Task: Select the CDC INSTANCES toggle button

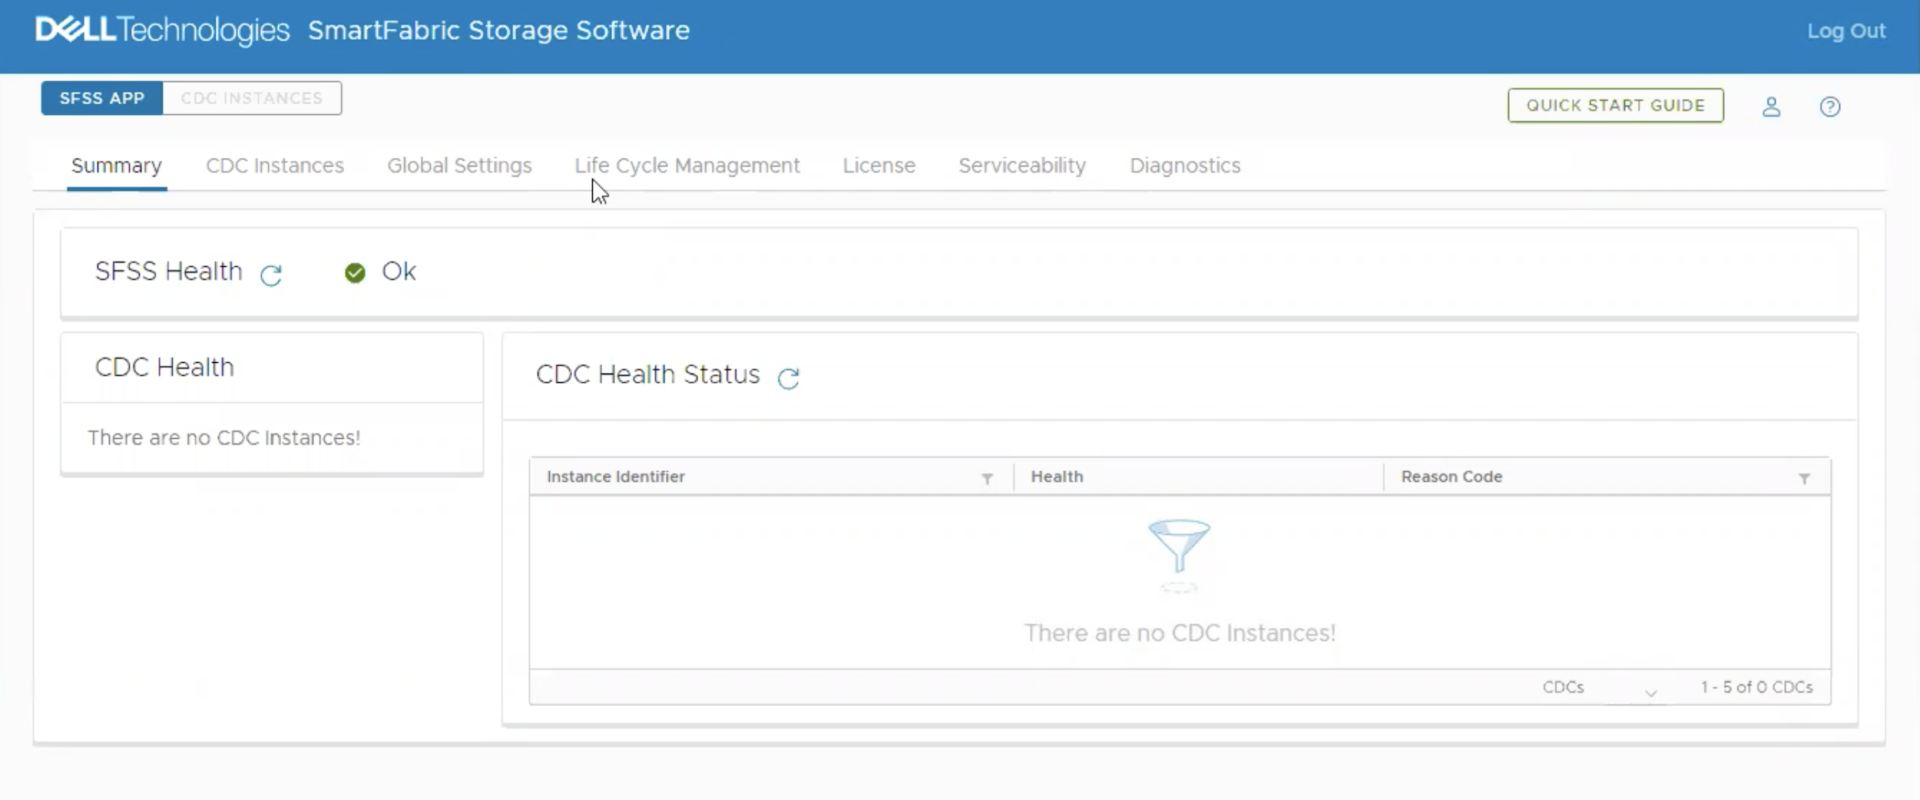Action: click(x=252, y=98)
